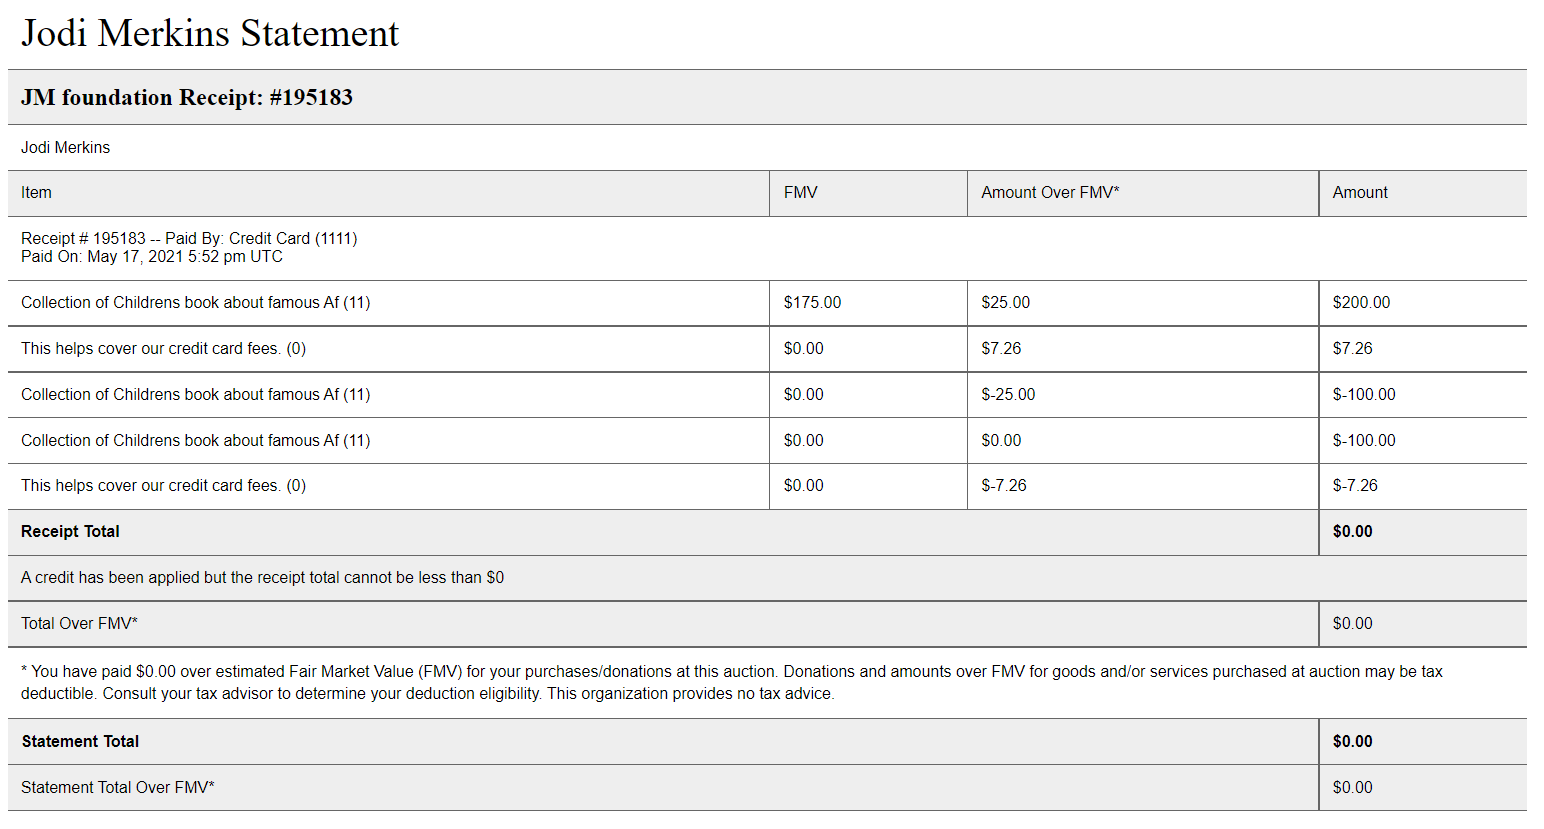Select the Receipt Total $0.00 amount
1544x829 pixels.
1352,531
